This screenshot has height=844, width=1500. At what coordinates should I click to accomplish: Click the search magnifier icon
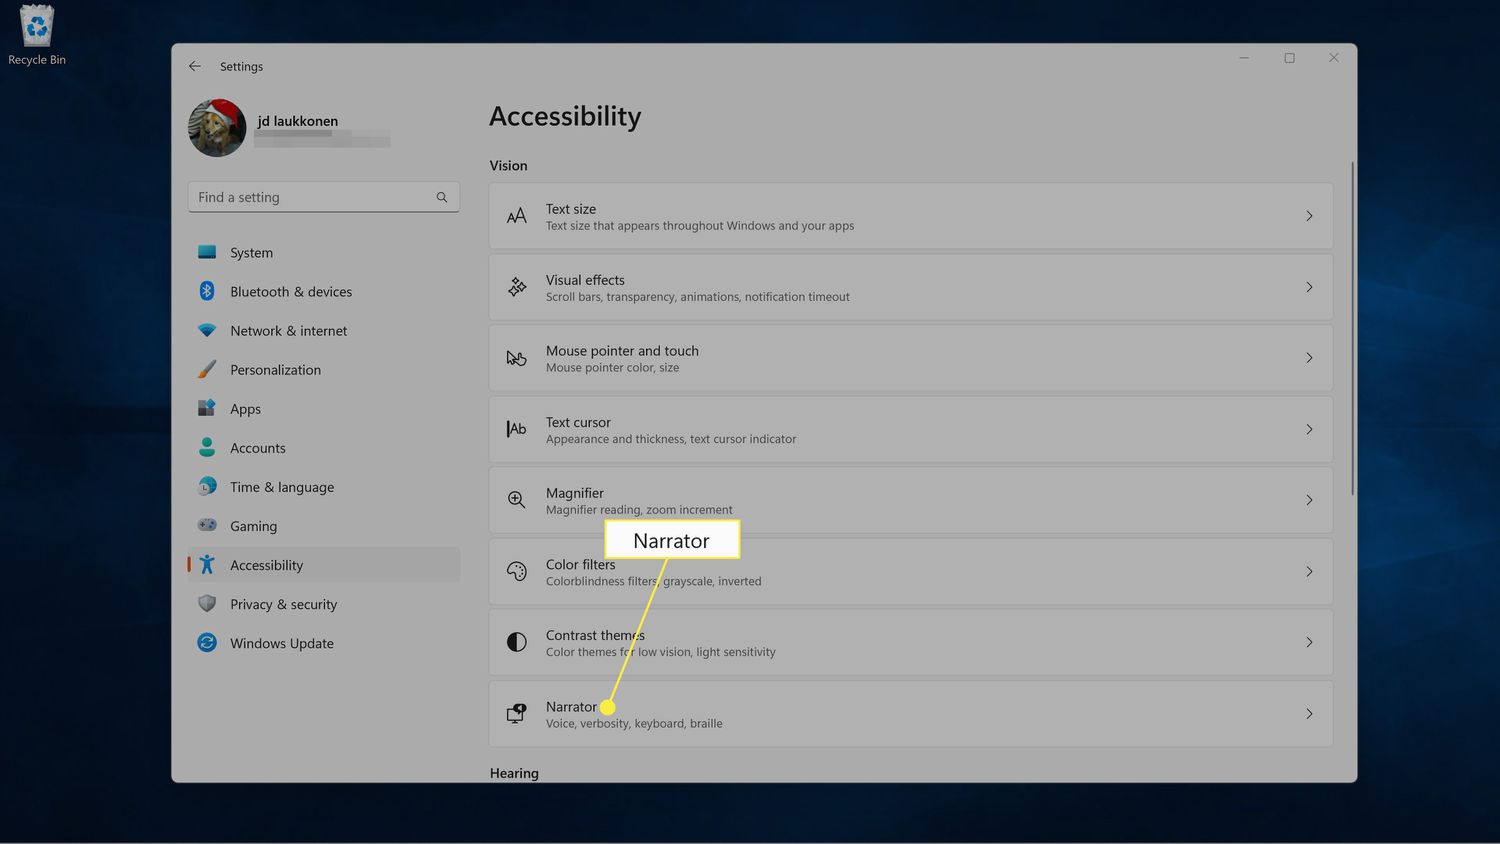442,197
